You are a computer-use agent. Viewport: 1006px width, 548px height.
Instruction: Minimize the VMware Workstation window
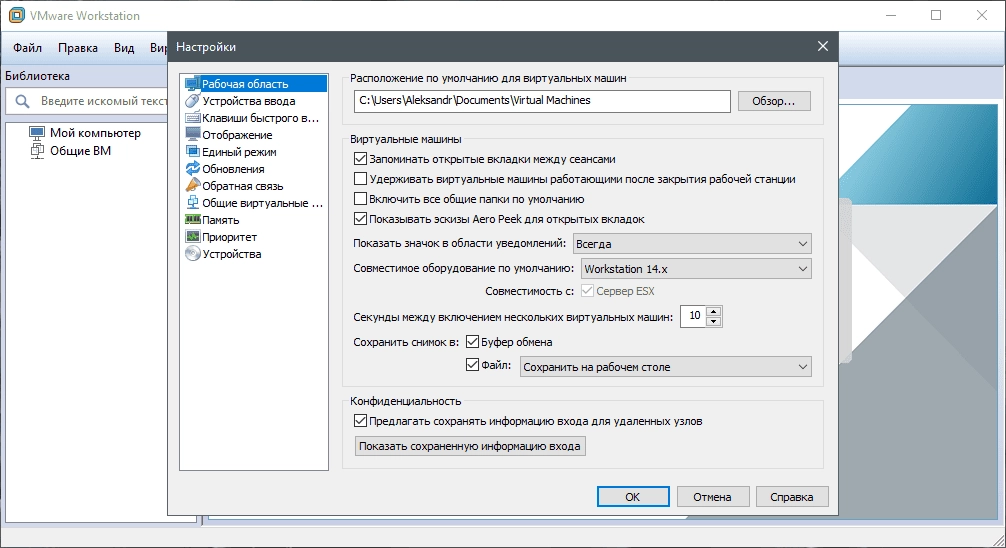(x=891, y=15)
